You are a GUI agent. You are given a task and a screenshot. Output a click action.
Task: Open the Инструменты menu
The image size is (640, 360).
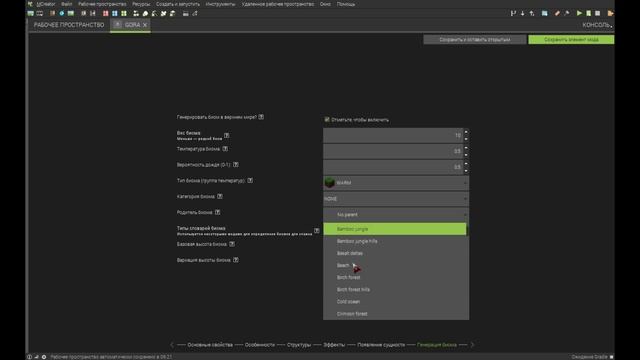pyautogui.click(x=220, y=4)
